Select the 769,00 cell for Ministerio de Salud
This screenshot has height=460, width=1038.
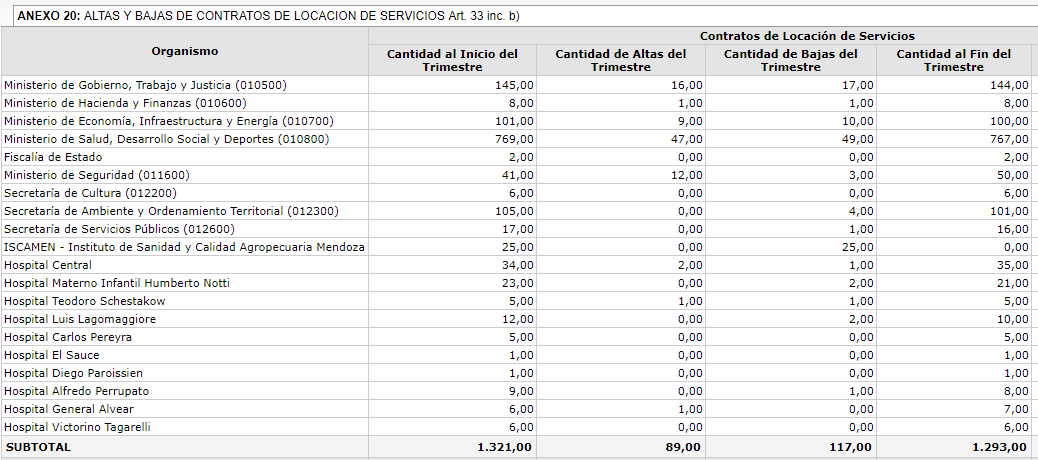514,139
